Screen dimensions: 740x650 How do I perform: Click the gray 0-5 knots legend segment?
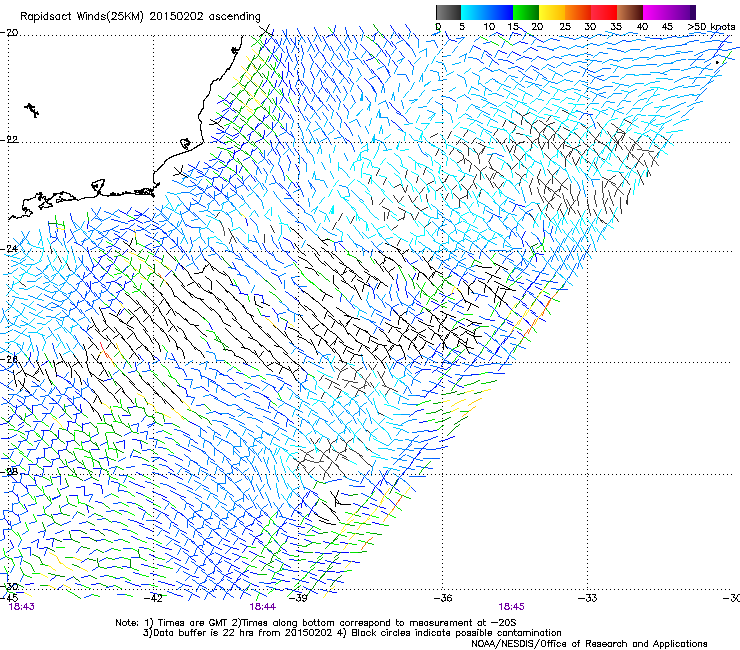coord(448,12)
